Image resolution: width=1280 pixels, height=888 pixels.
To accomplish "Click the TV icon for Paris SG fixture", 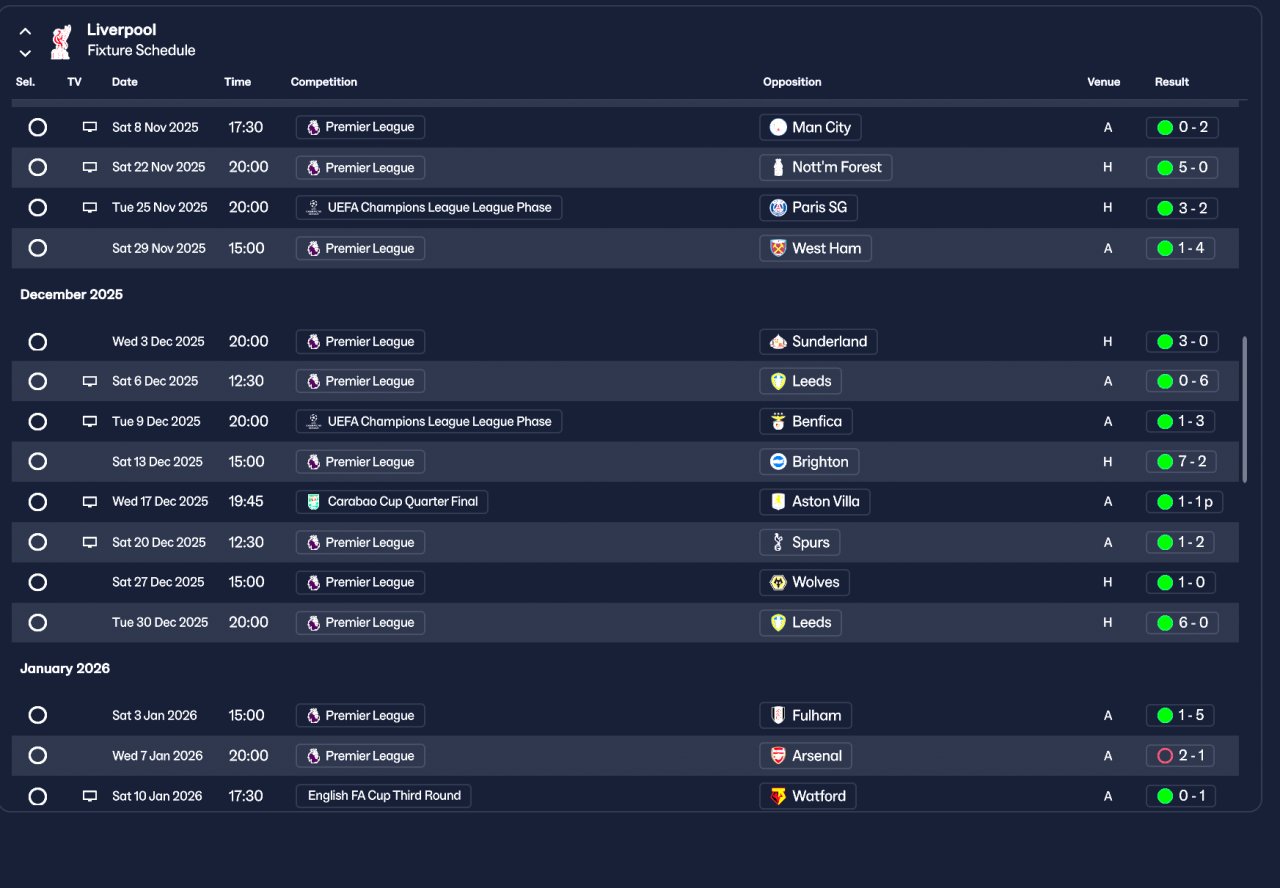I will (x=90, y=207).
